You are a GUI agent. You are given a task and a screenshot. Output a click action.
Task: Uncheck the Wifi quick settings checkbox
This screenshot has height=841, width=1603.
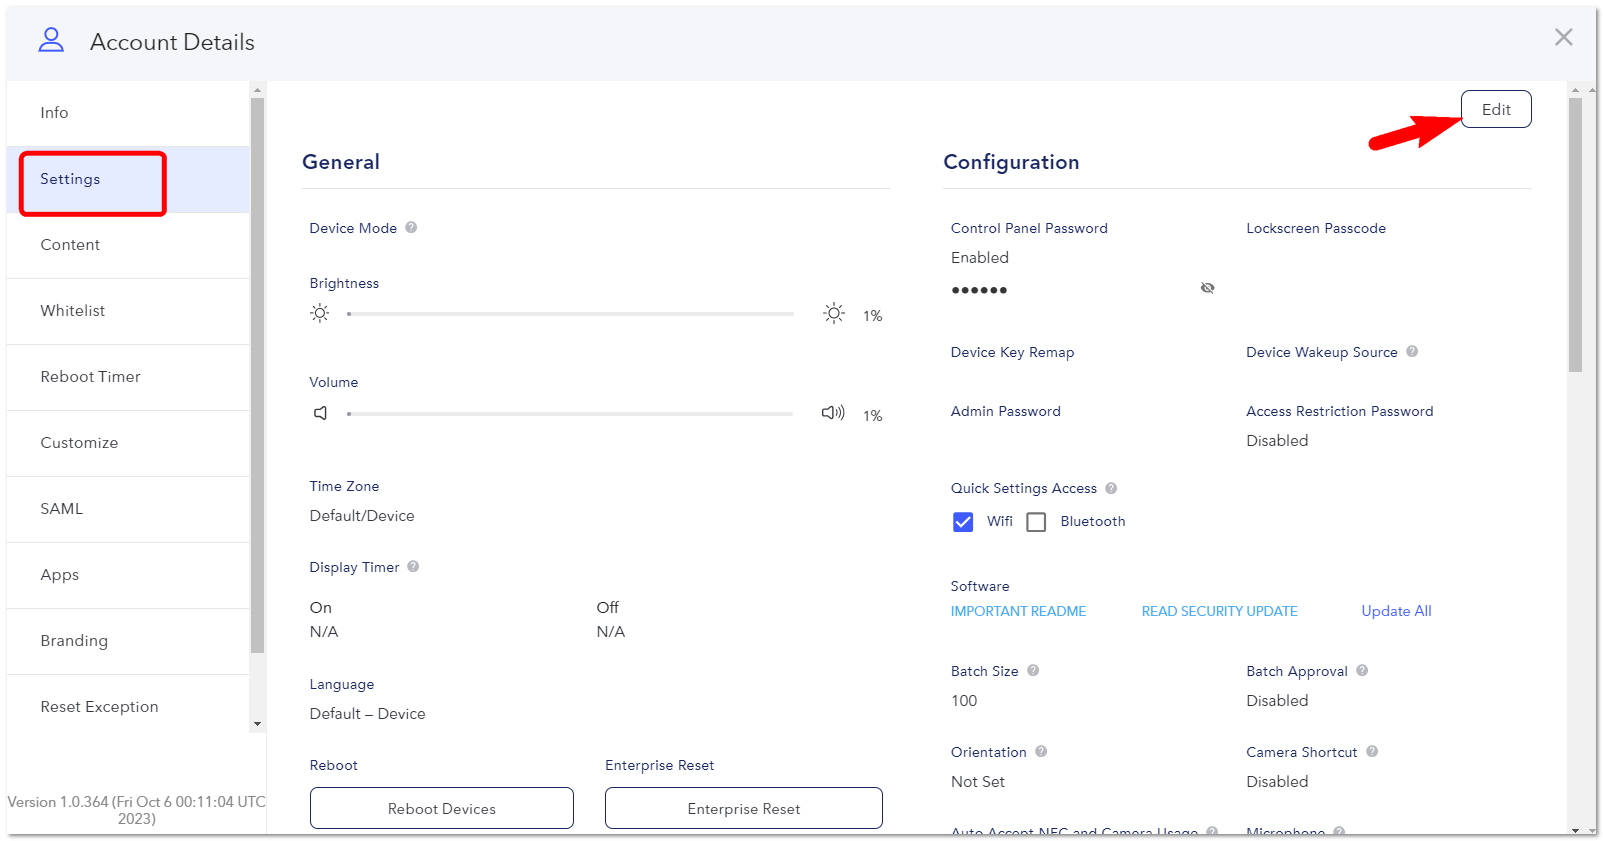point(963,522)
